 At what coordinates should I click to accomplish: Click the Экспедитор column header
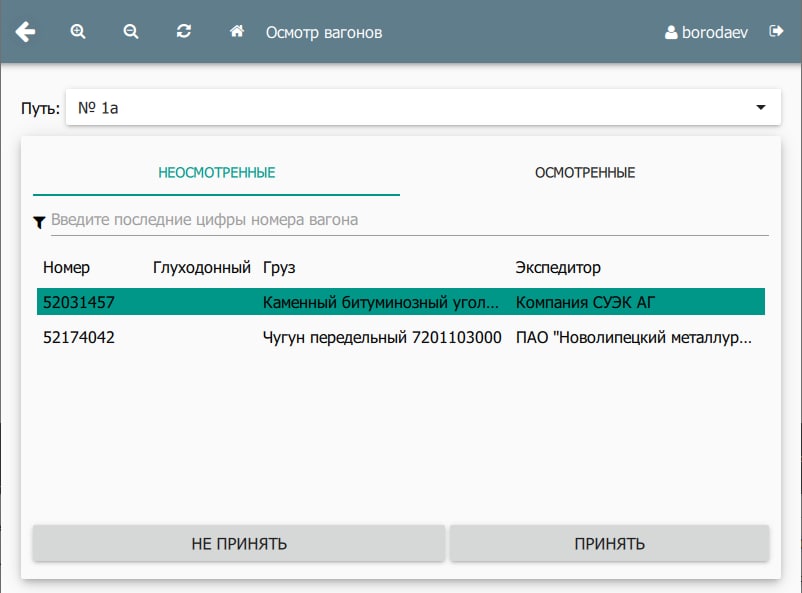558,268
